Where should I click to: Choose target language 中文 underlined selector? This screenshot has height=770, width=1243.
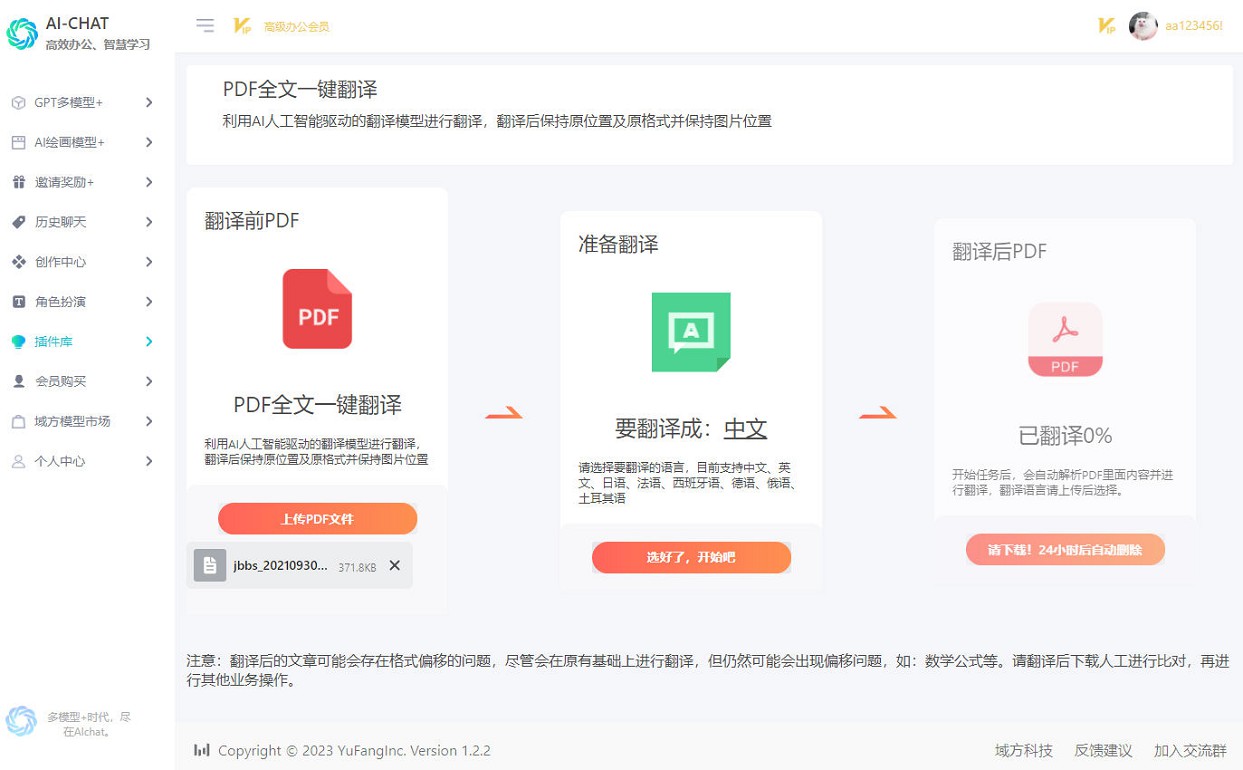click(745, 430)
